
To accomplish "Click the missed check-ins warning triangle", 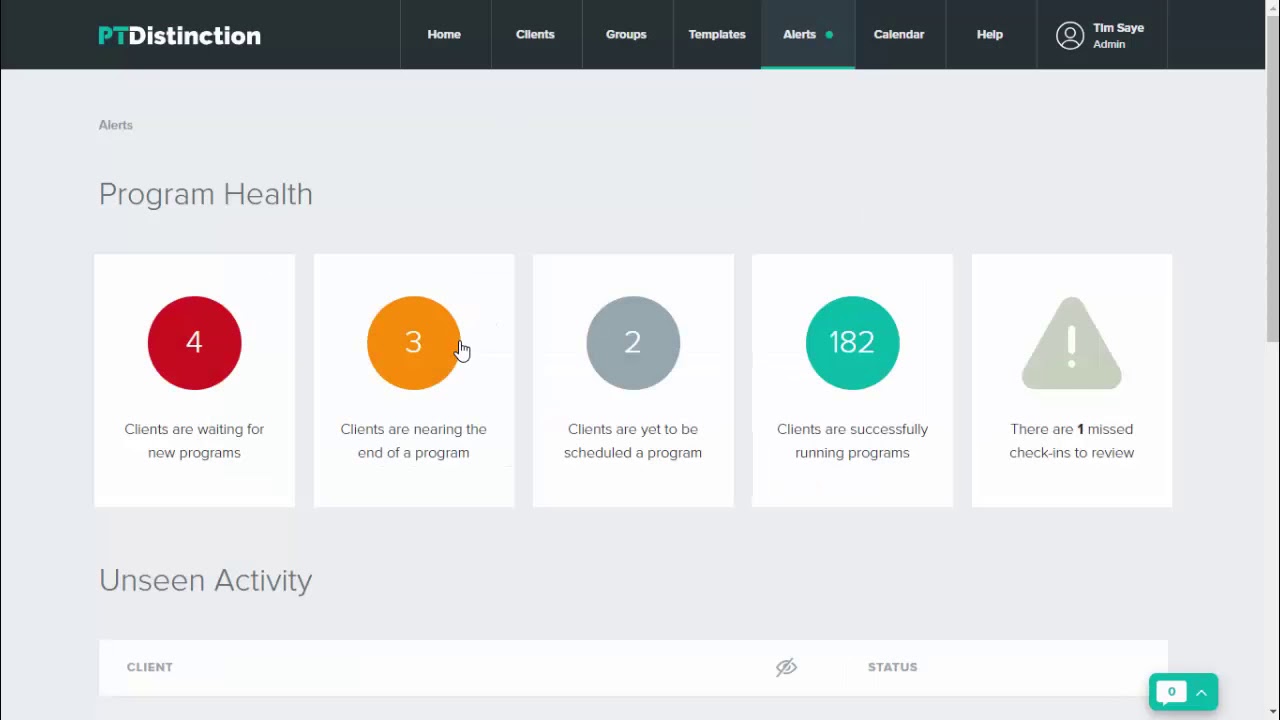I will tap(1071, 343).
